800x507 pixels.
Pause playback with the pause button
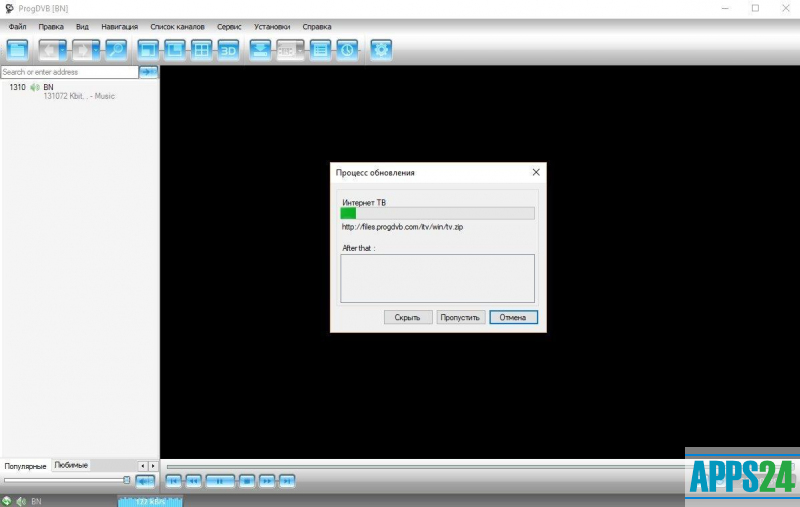(220, 481)
